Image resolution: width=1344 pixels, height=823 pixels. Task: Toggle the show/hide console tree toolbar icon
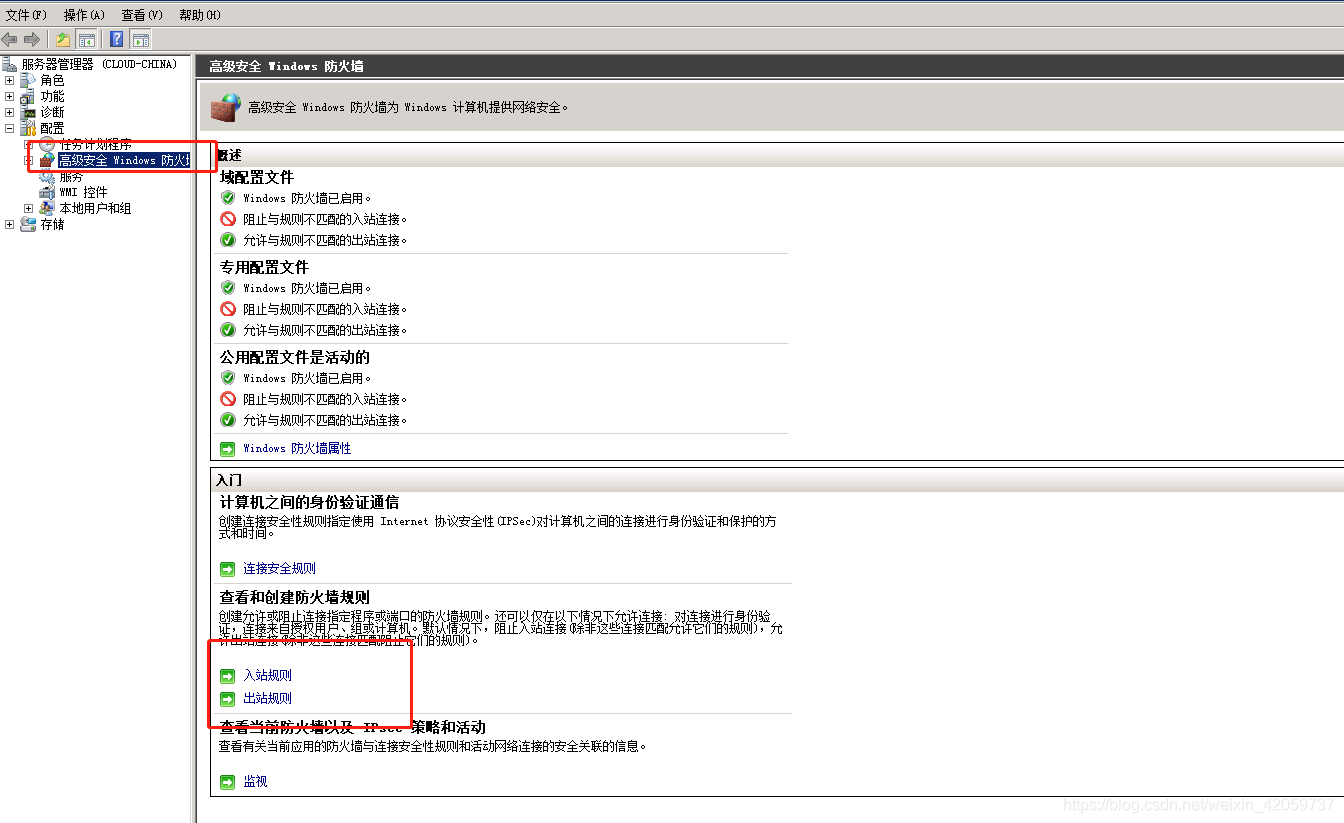[87, 39]
